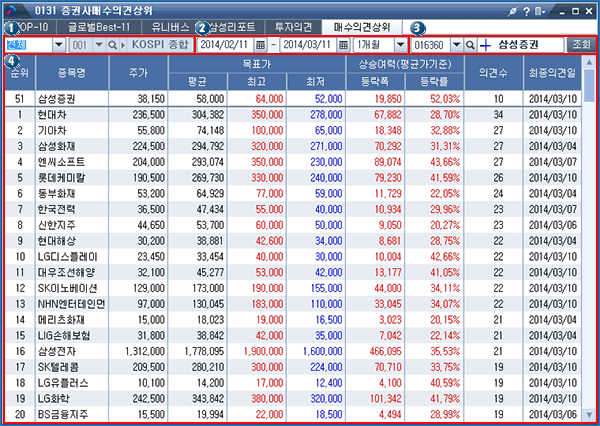
Task: Open end date calendar picker
Action: [x=343, y=45]
